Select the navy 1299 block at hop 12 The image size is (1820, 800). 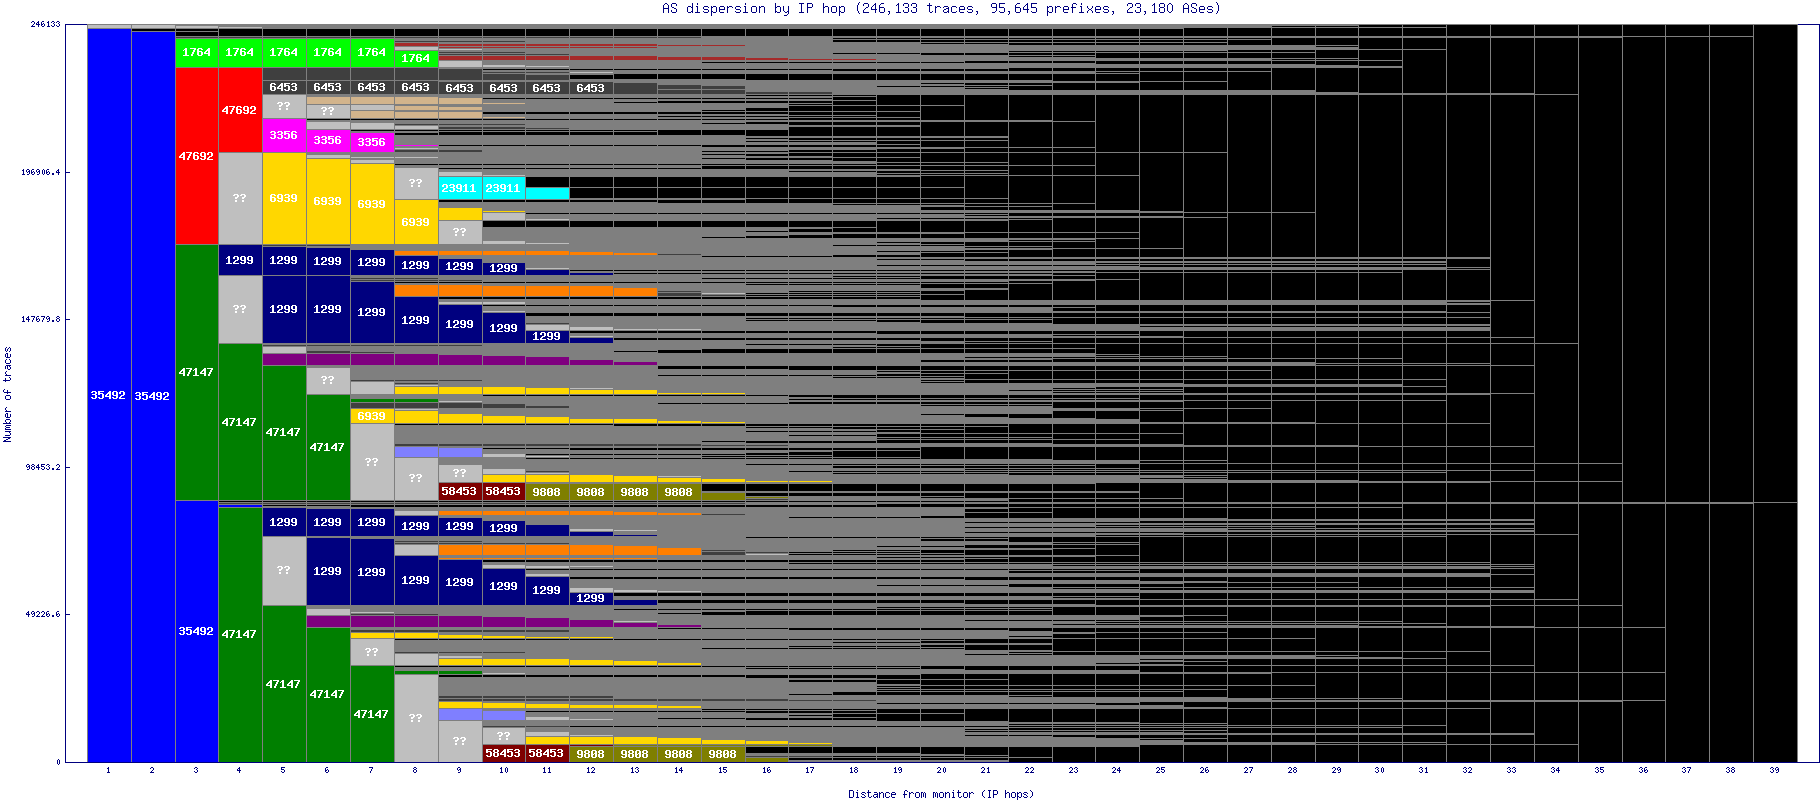coord(590,598)
